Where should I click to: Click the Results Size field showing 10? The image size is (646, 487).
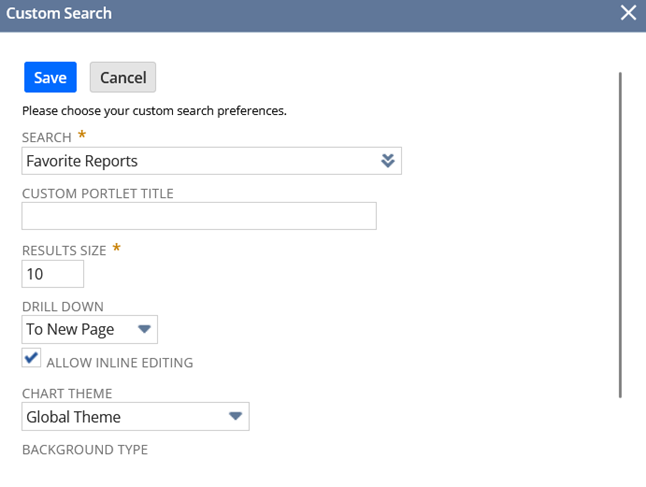tap(53, 274)
